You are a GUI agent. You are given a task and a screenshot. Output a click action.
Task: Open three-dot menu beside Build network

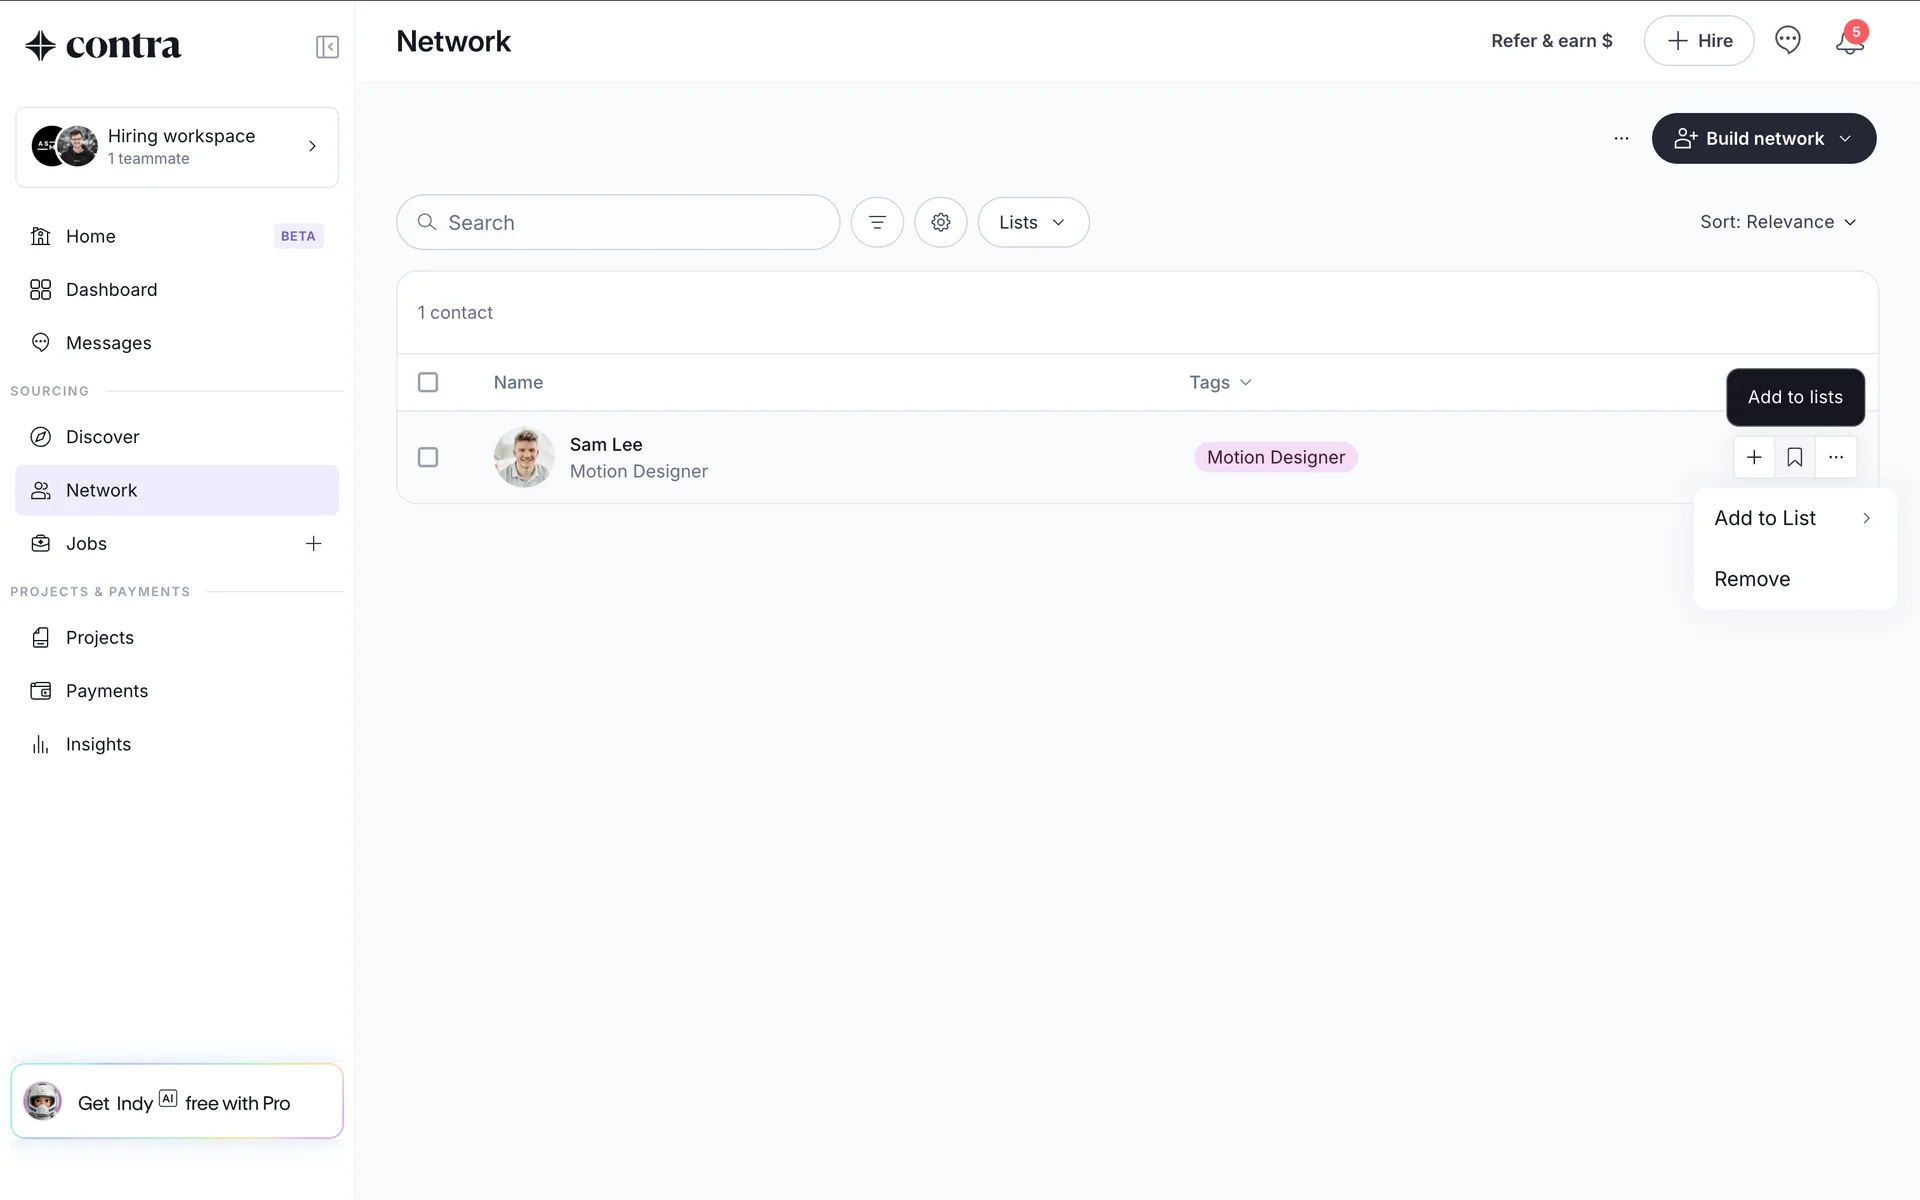[1621, 139]
